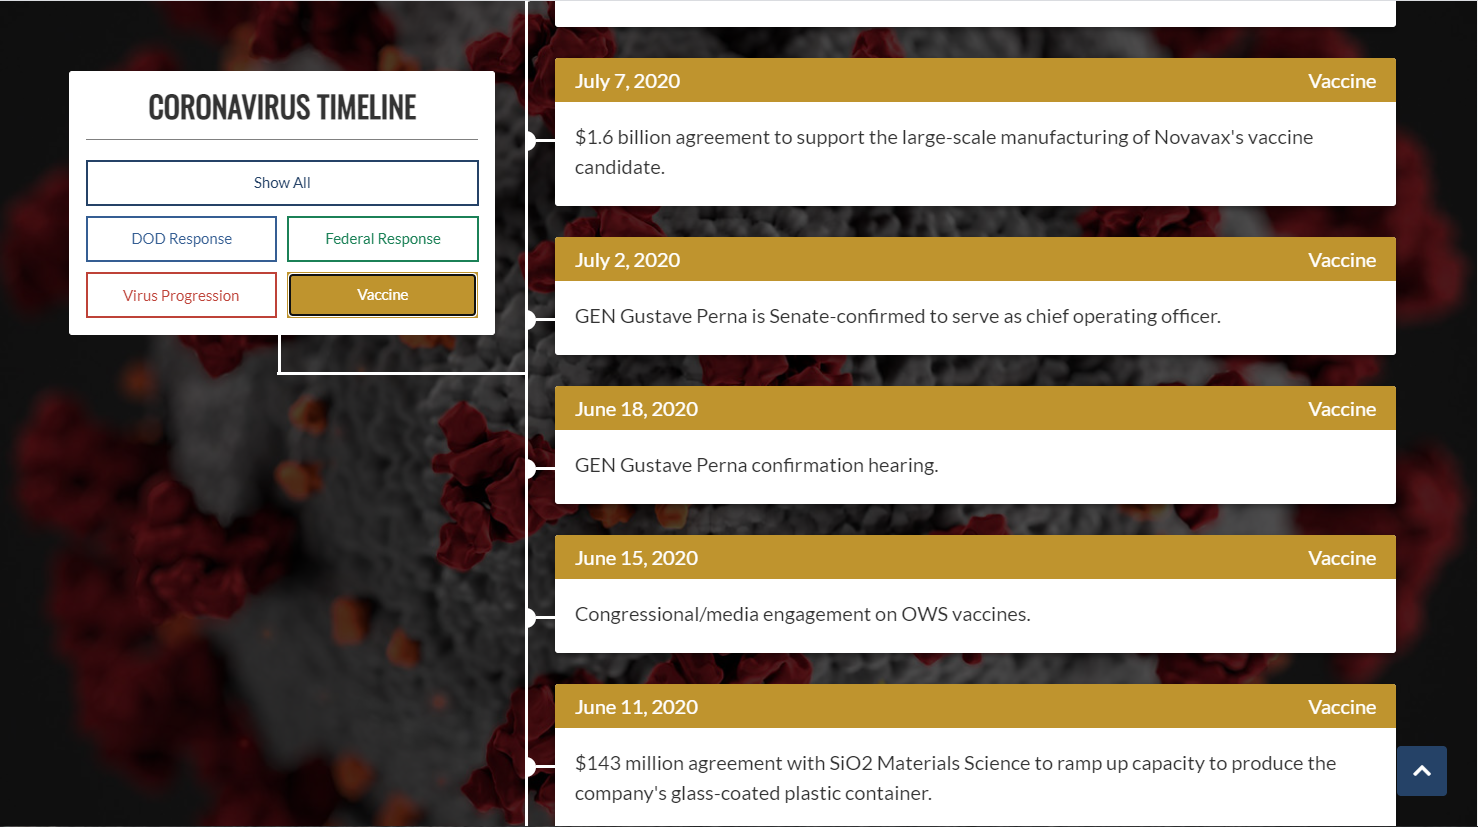Open the July 7, 2020 entry header

(975, 80)
